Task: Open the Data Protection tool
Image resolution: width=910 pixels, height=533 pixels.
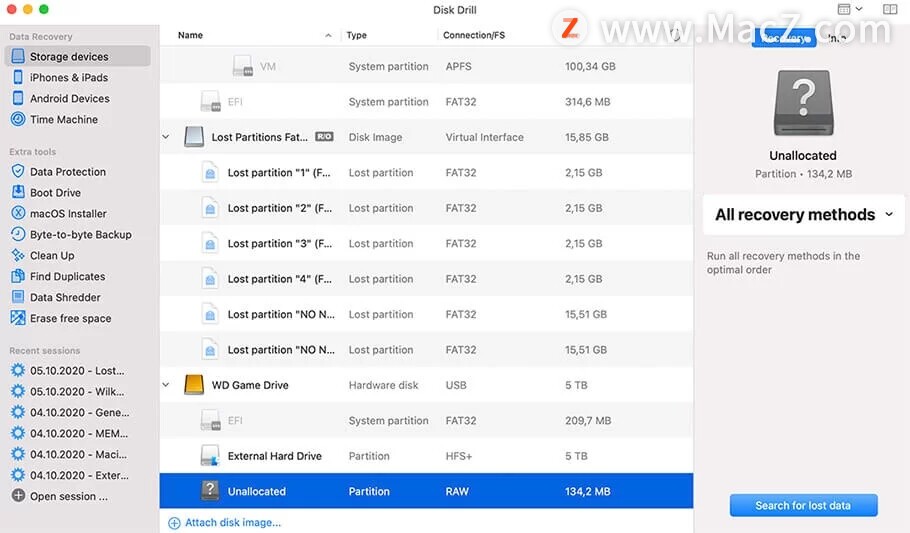Action: coord(68,172)
